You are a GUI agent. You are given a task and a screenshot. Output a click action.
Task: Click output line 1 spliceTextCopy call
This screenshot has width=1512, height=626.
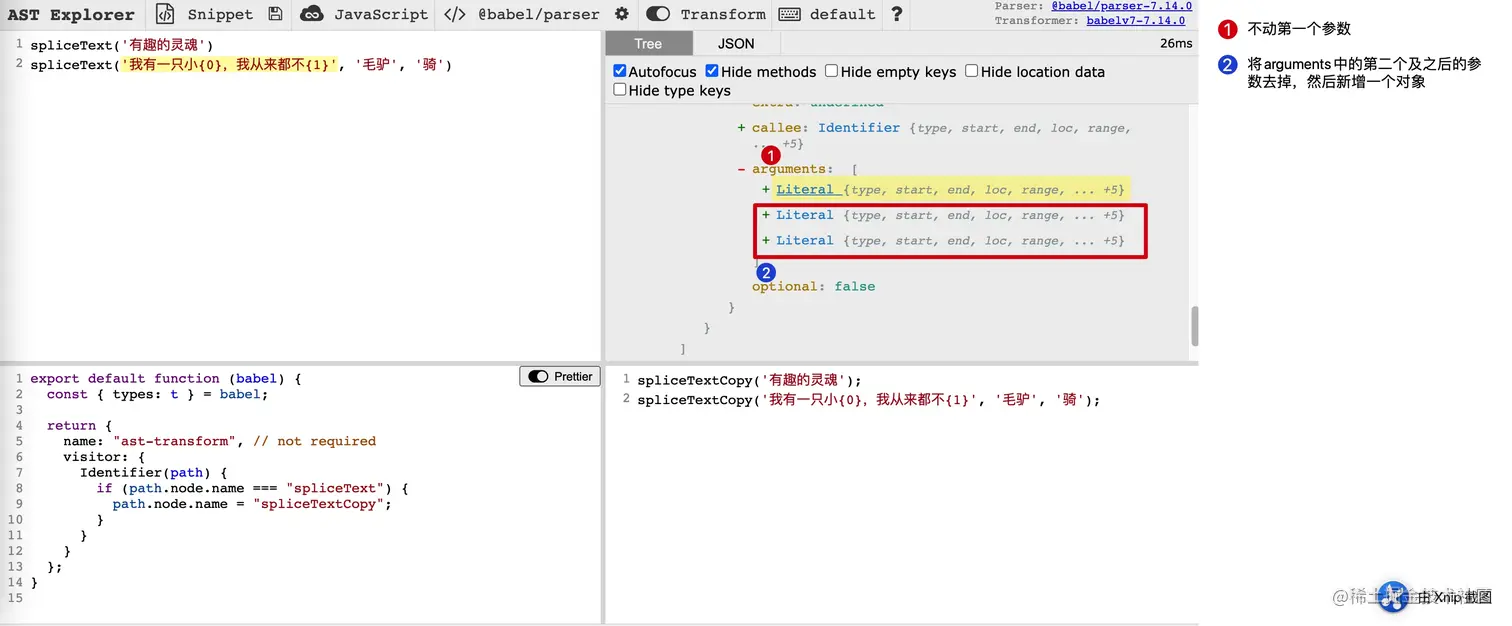pyautogui.click(x=749, y=380)
